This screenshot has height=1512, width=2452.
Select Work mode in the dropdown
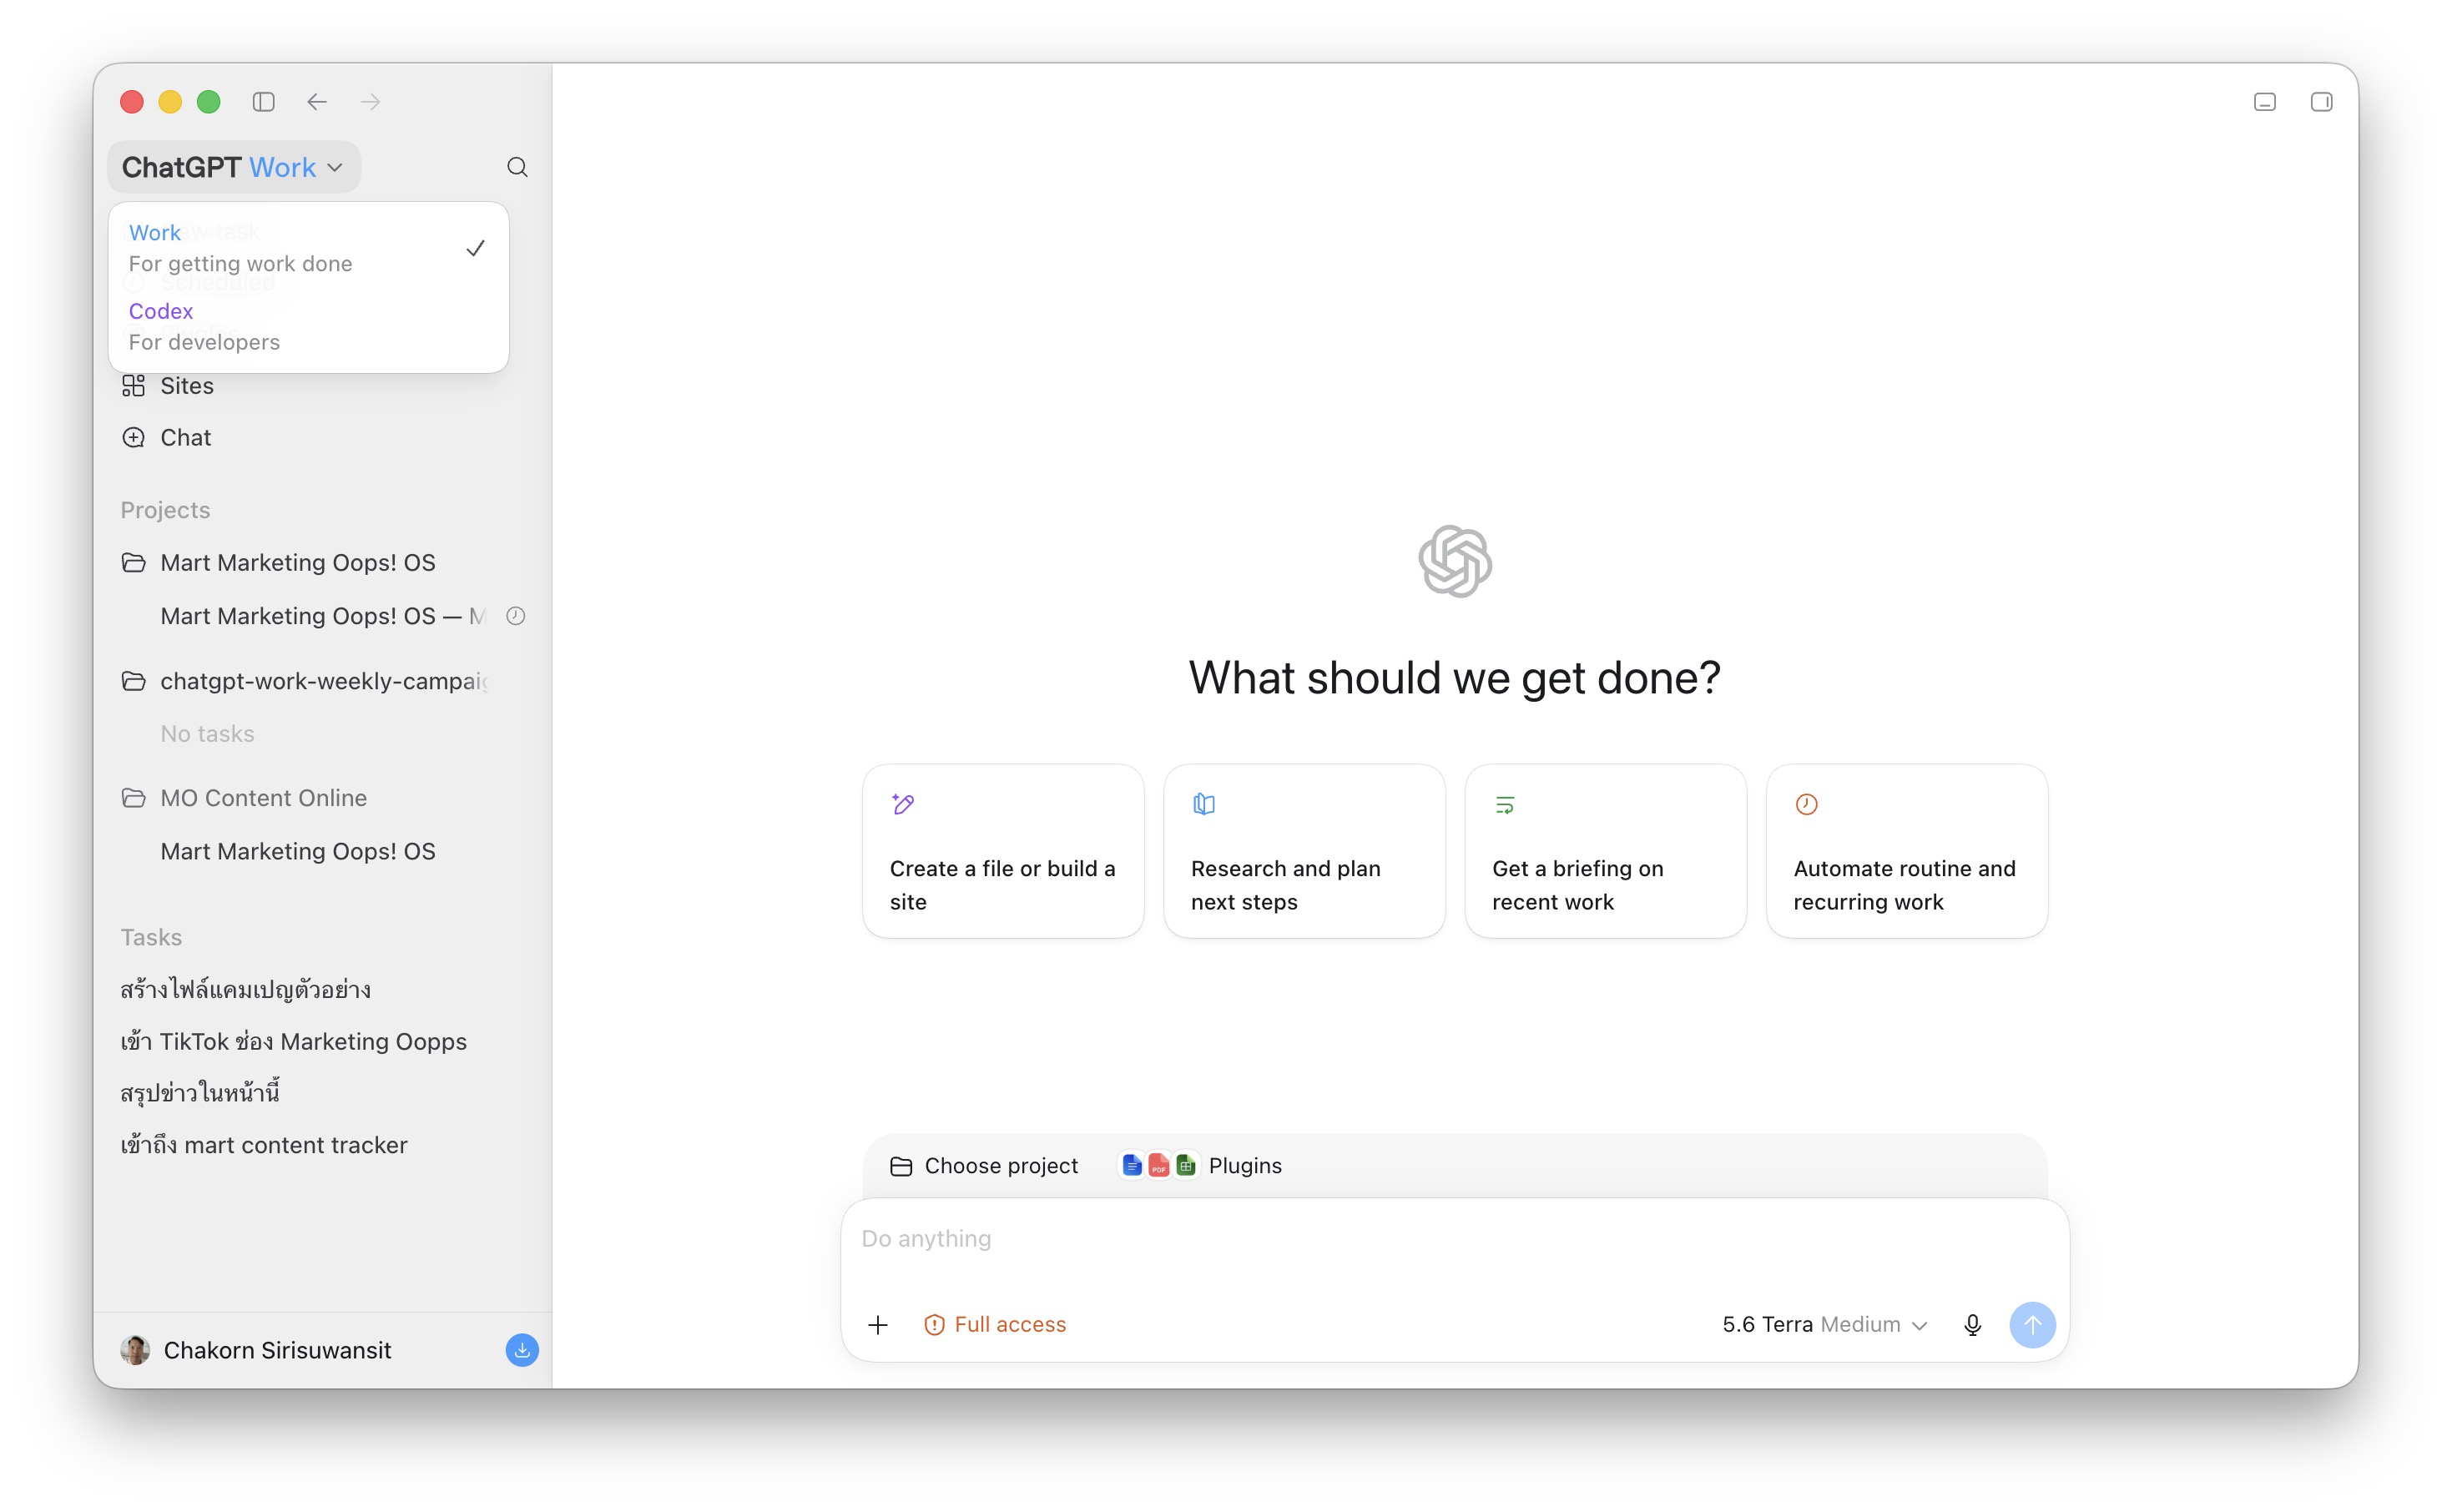[x=307, y=248]
